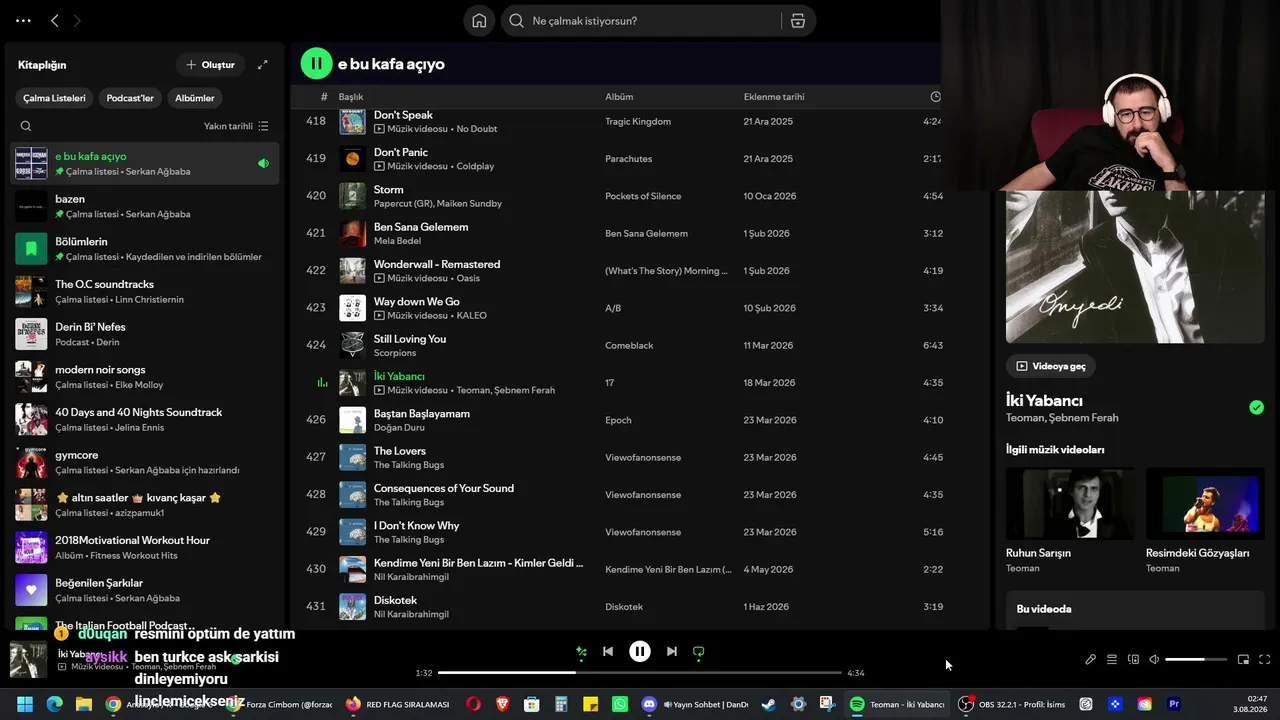Click the speaker icon on e bu kafa açıyo
1280x720 pixels.
263,163
